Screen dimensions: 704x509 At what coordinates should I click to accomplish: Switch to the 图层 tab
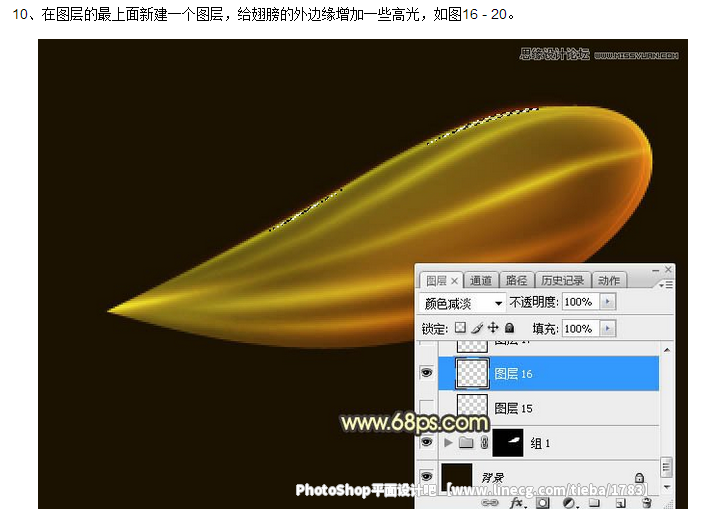[x=436, y=281]
